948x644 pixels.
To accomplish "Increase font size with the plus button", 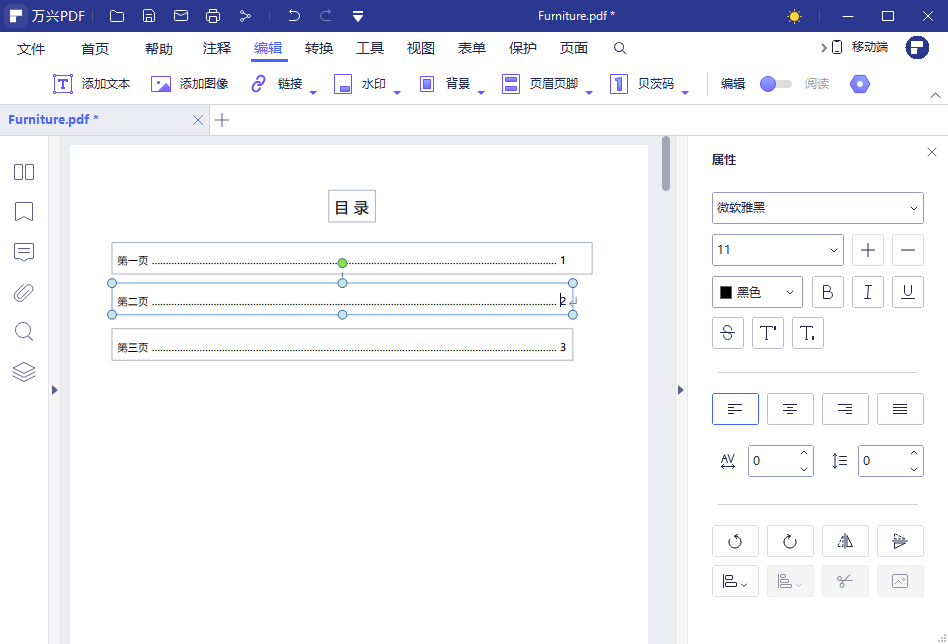I will [866, 249].
